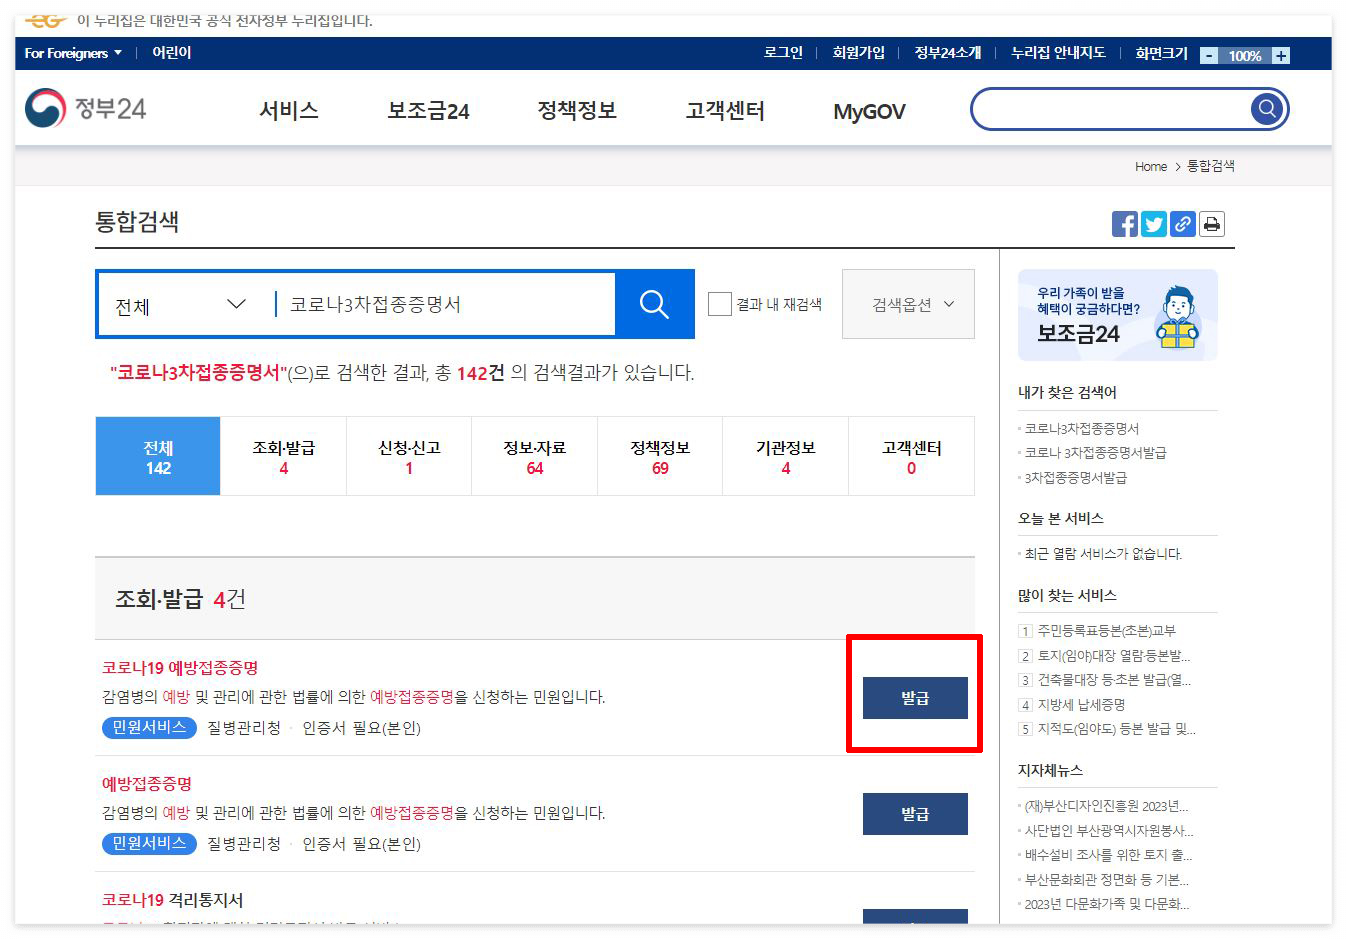Open 보조금24 main menu

tap(428, 111)
